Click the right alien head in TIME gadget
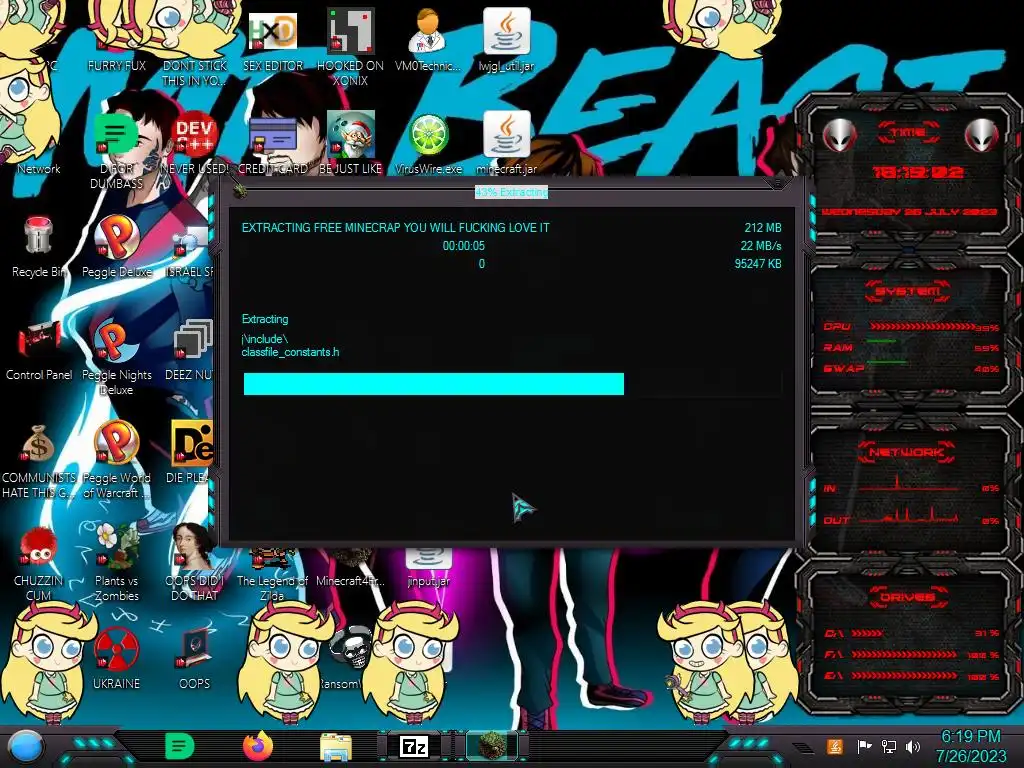Image resolution: width=1024 pixels, height=768 pixels. click(x=982, y=135)
